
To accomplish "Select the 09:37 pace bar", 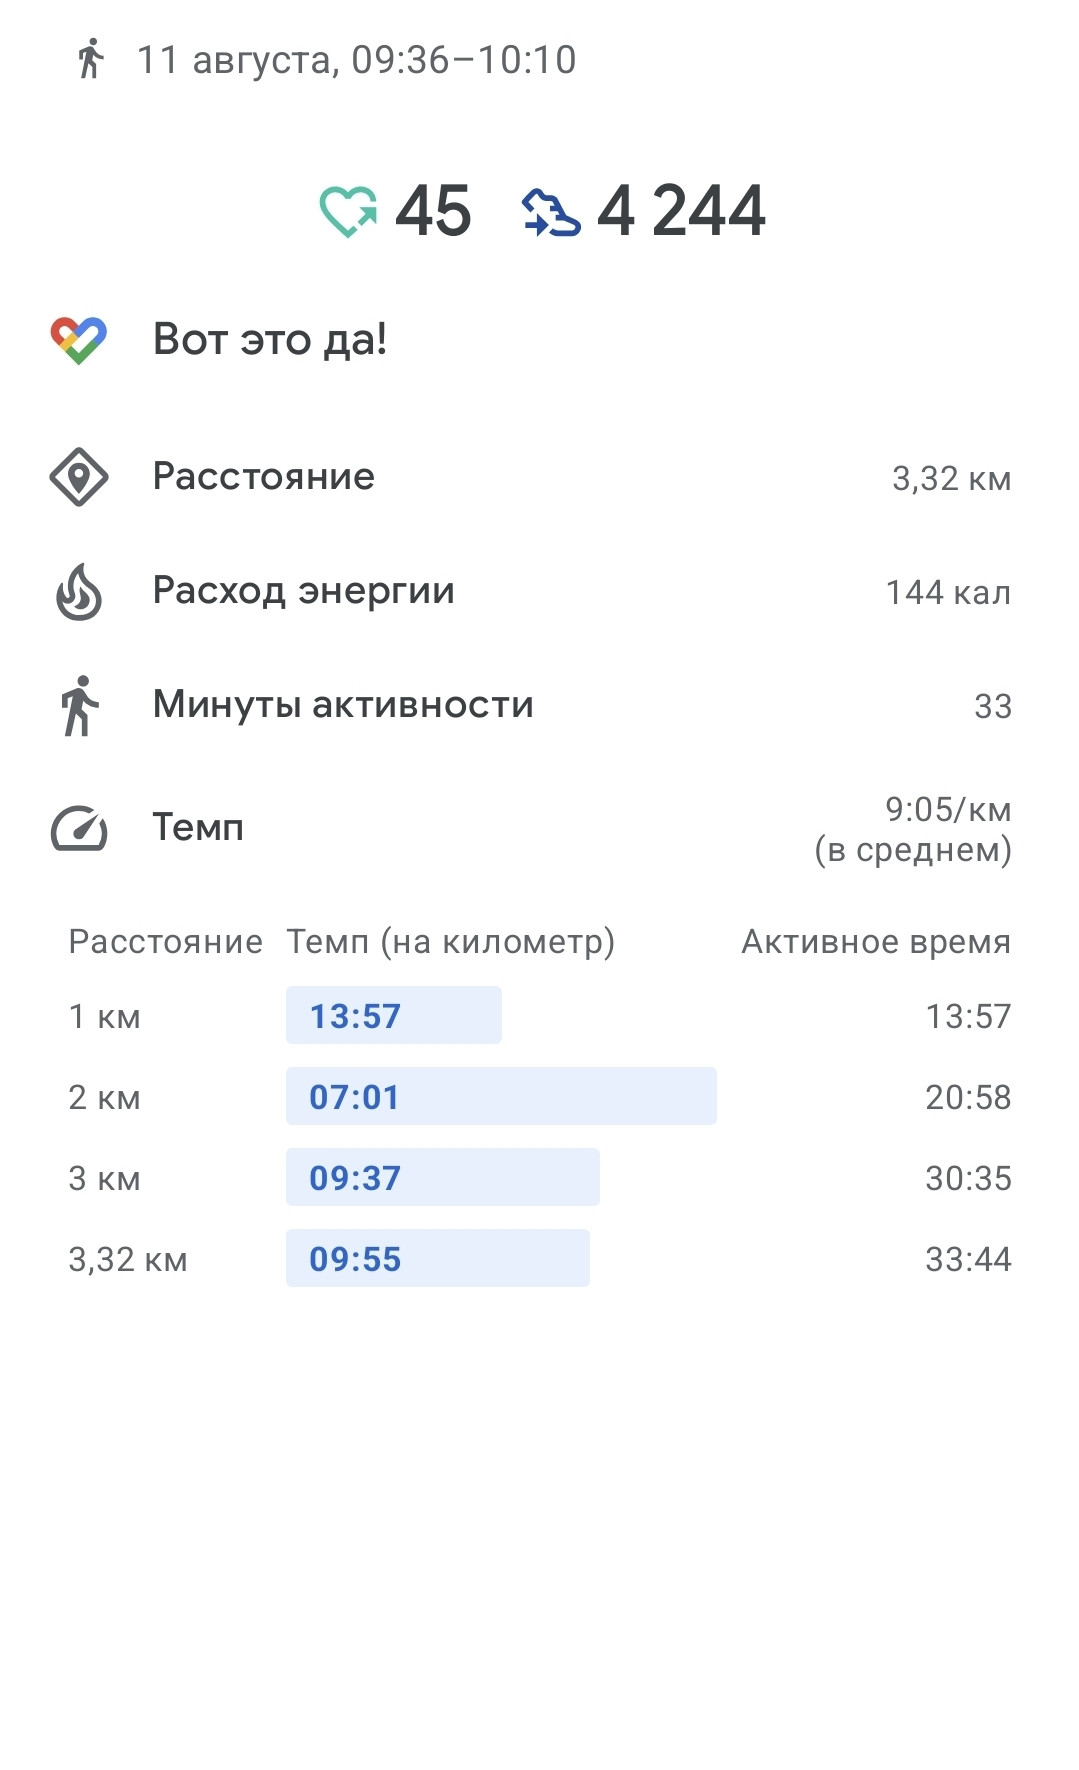I will point(443,1177).
